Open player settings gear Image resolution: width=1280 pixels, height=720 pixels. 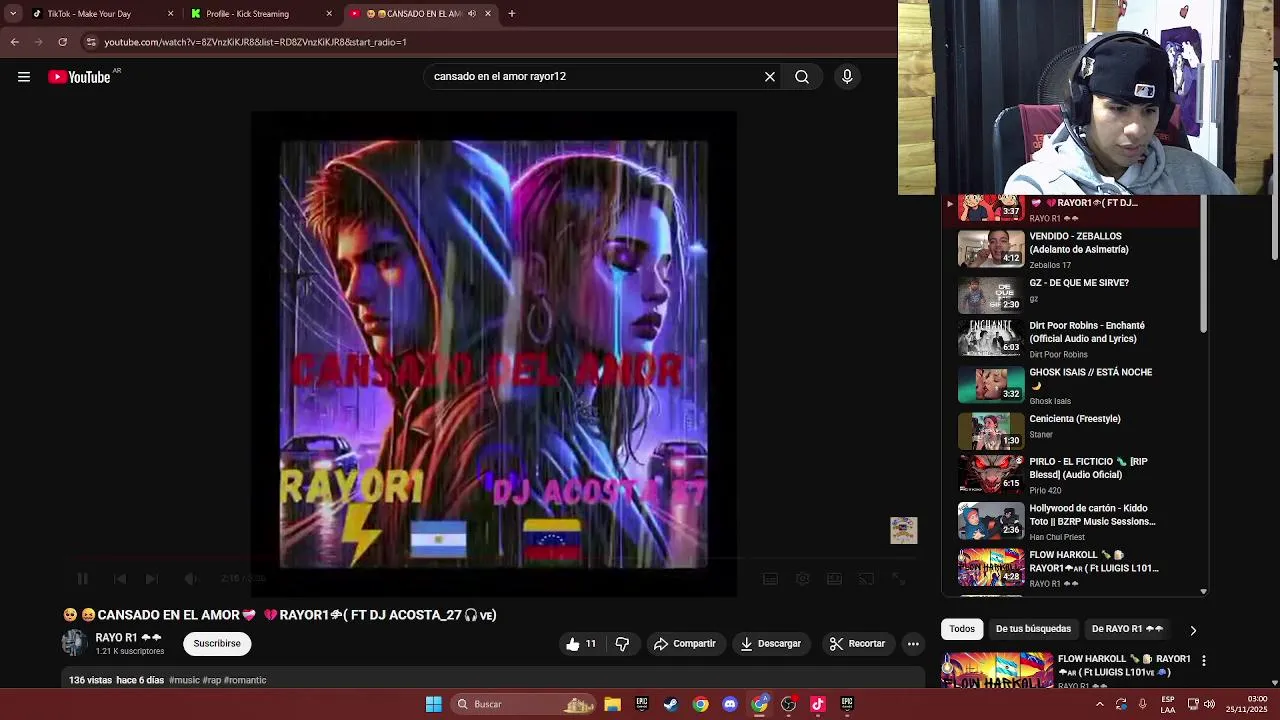[x=802, y=579]
